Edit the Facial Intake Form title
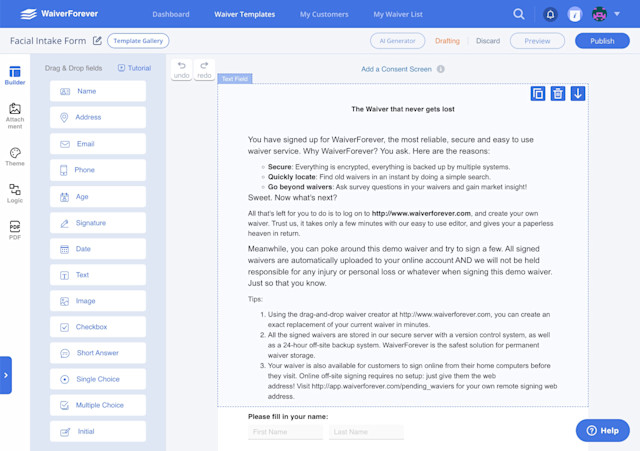This screenshot has height=451, width=640. 97,40
